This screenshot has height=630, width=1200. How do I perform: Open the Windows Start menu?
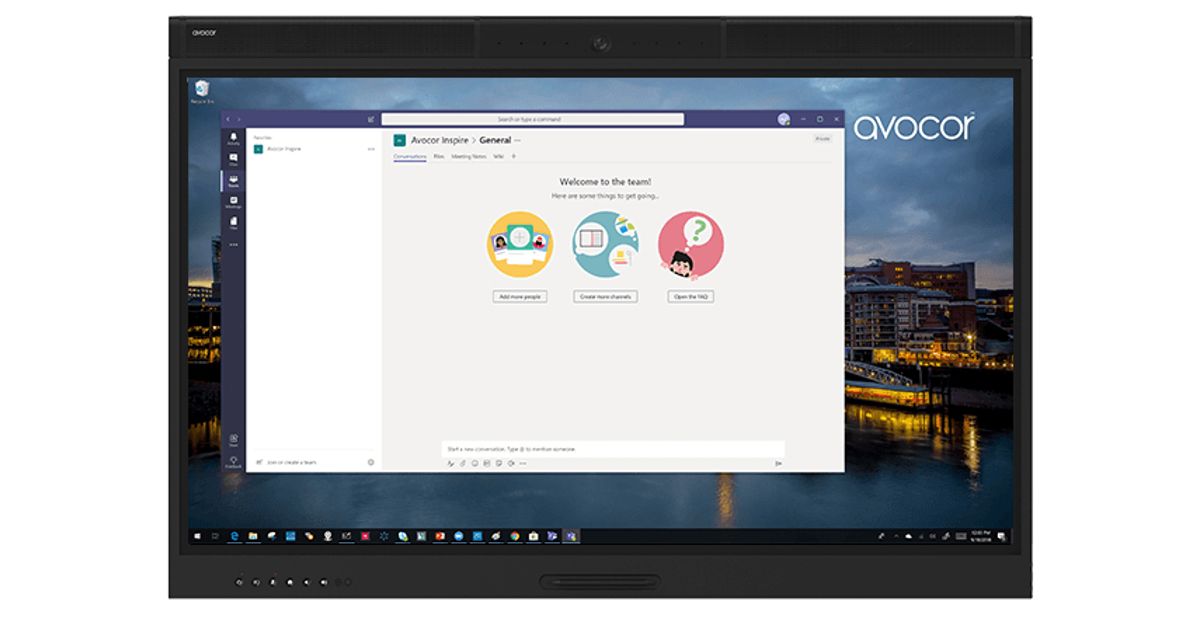(198, 536)
